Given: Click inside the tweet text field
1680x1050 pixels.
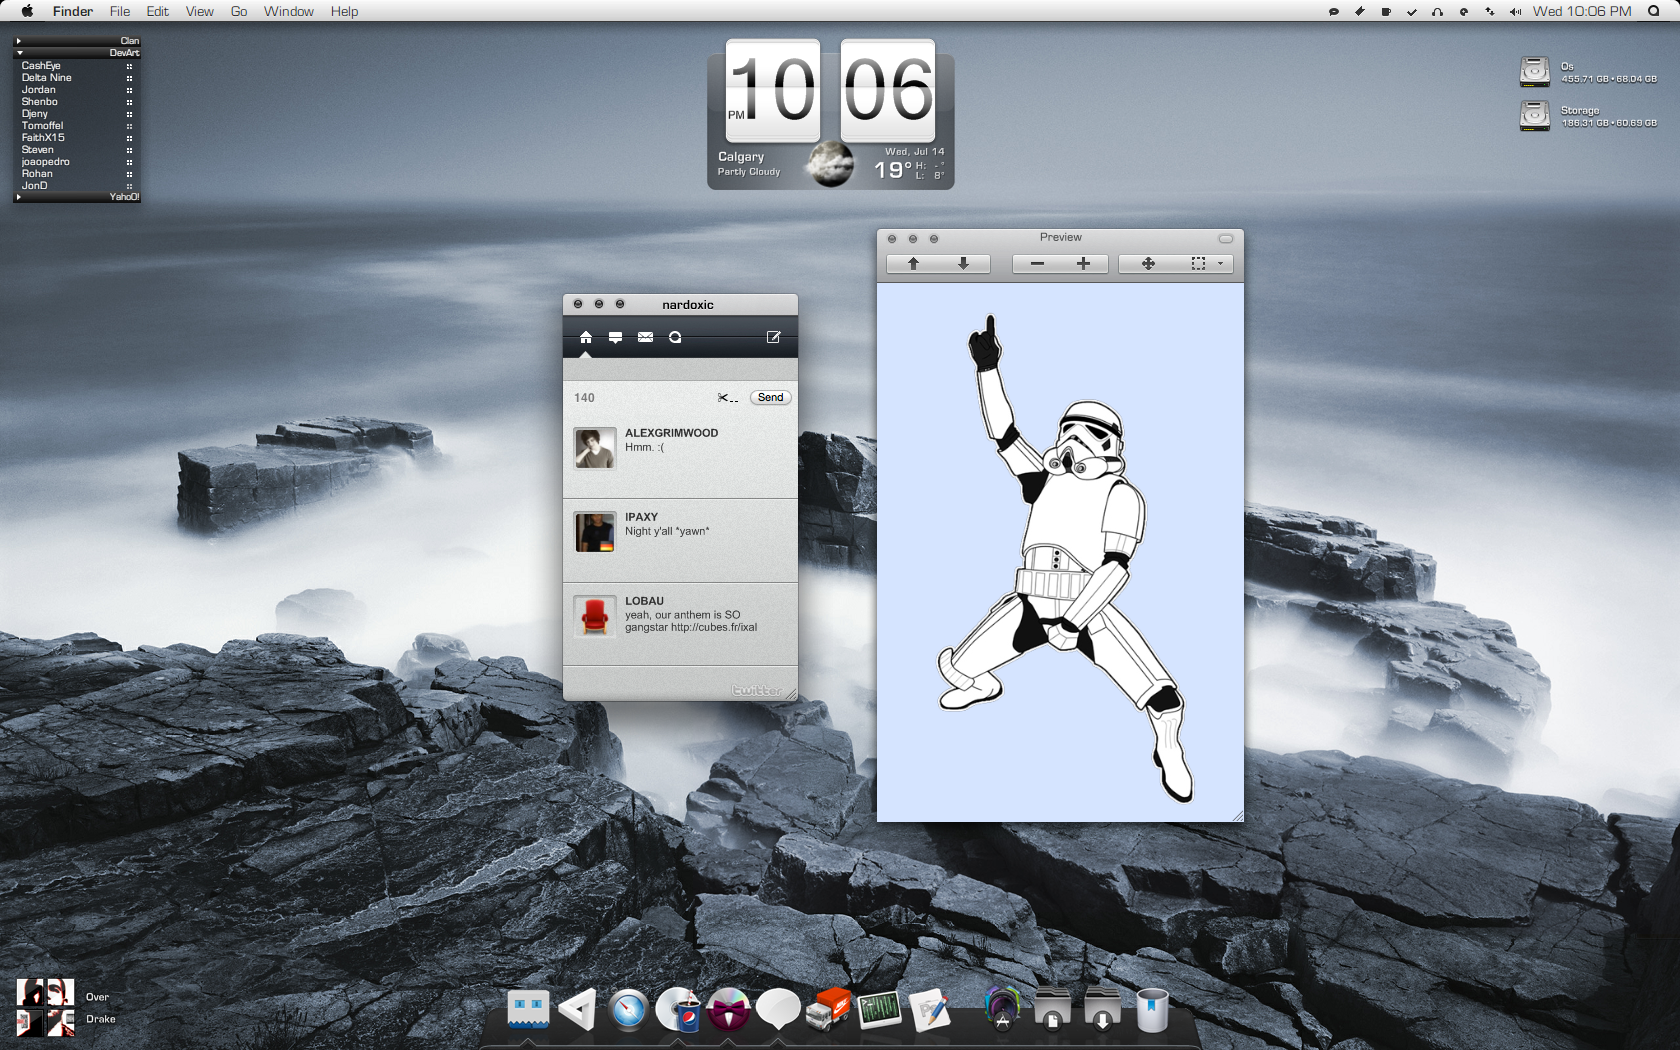Looking at the screenshot, I should (680, 369).
